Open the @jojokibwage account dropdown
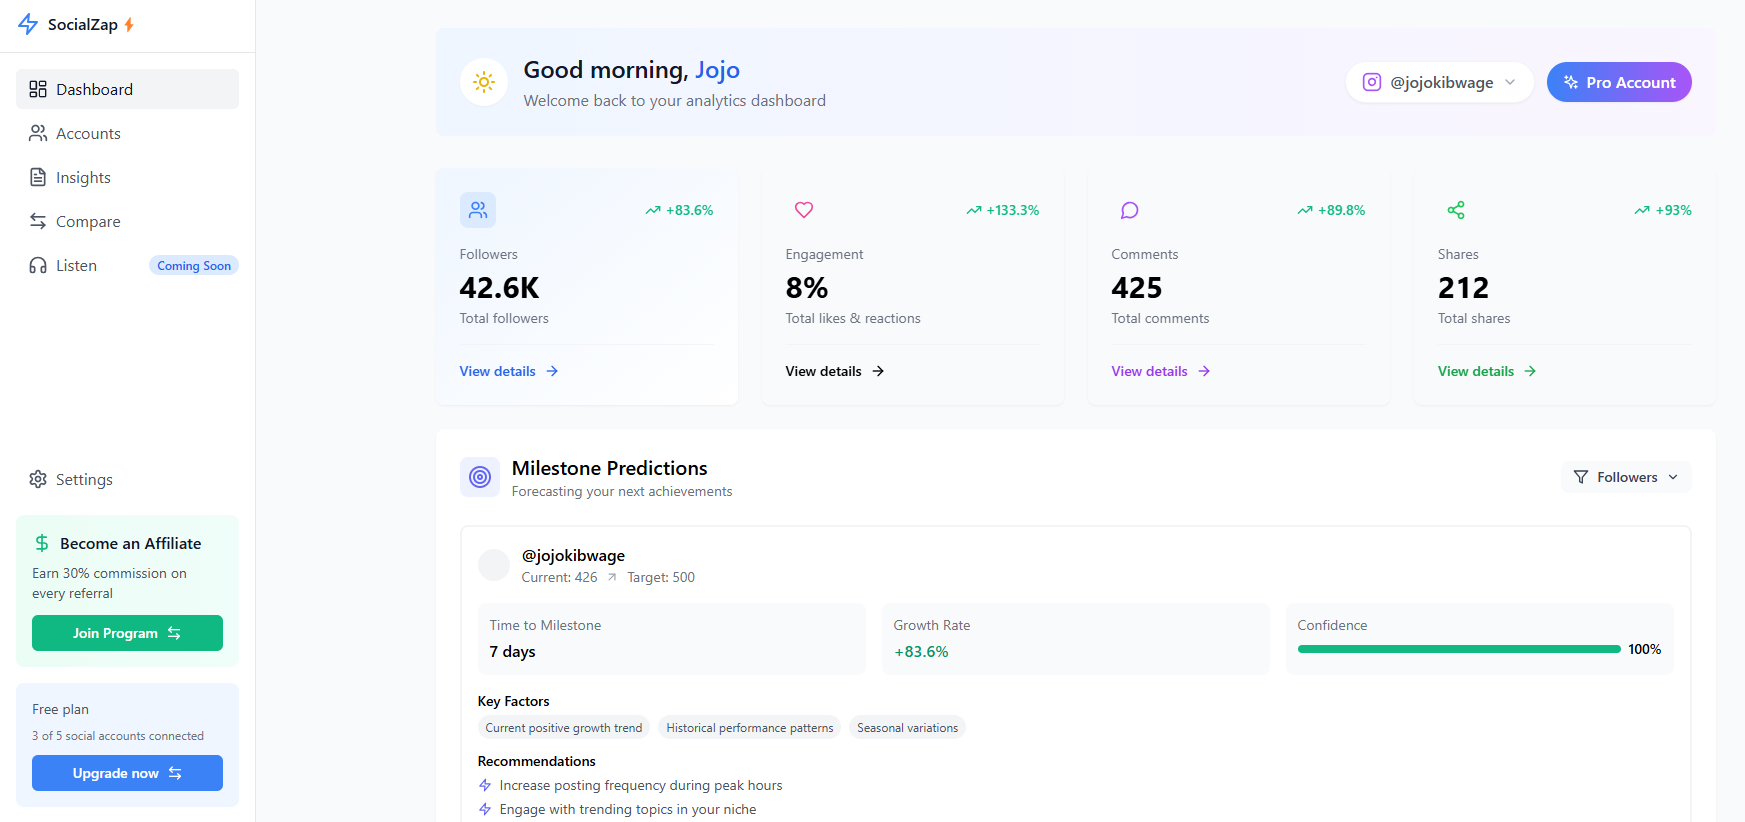Screen dimensions: 1745x822 tap(1439, 82)
